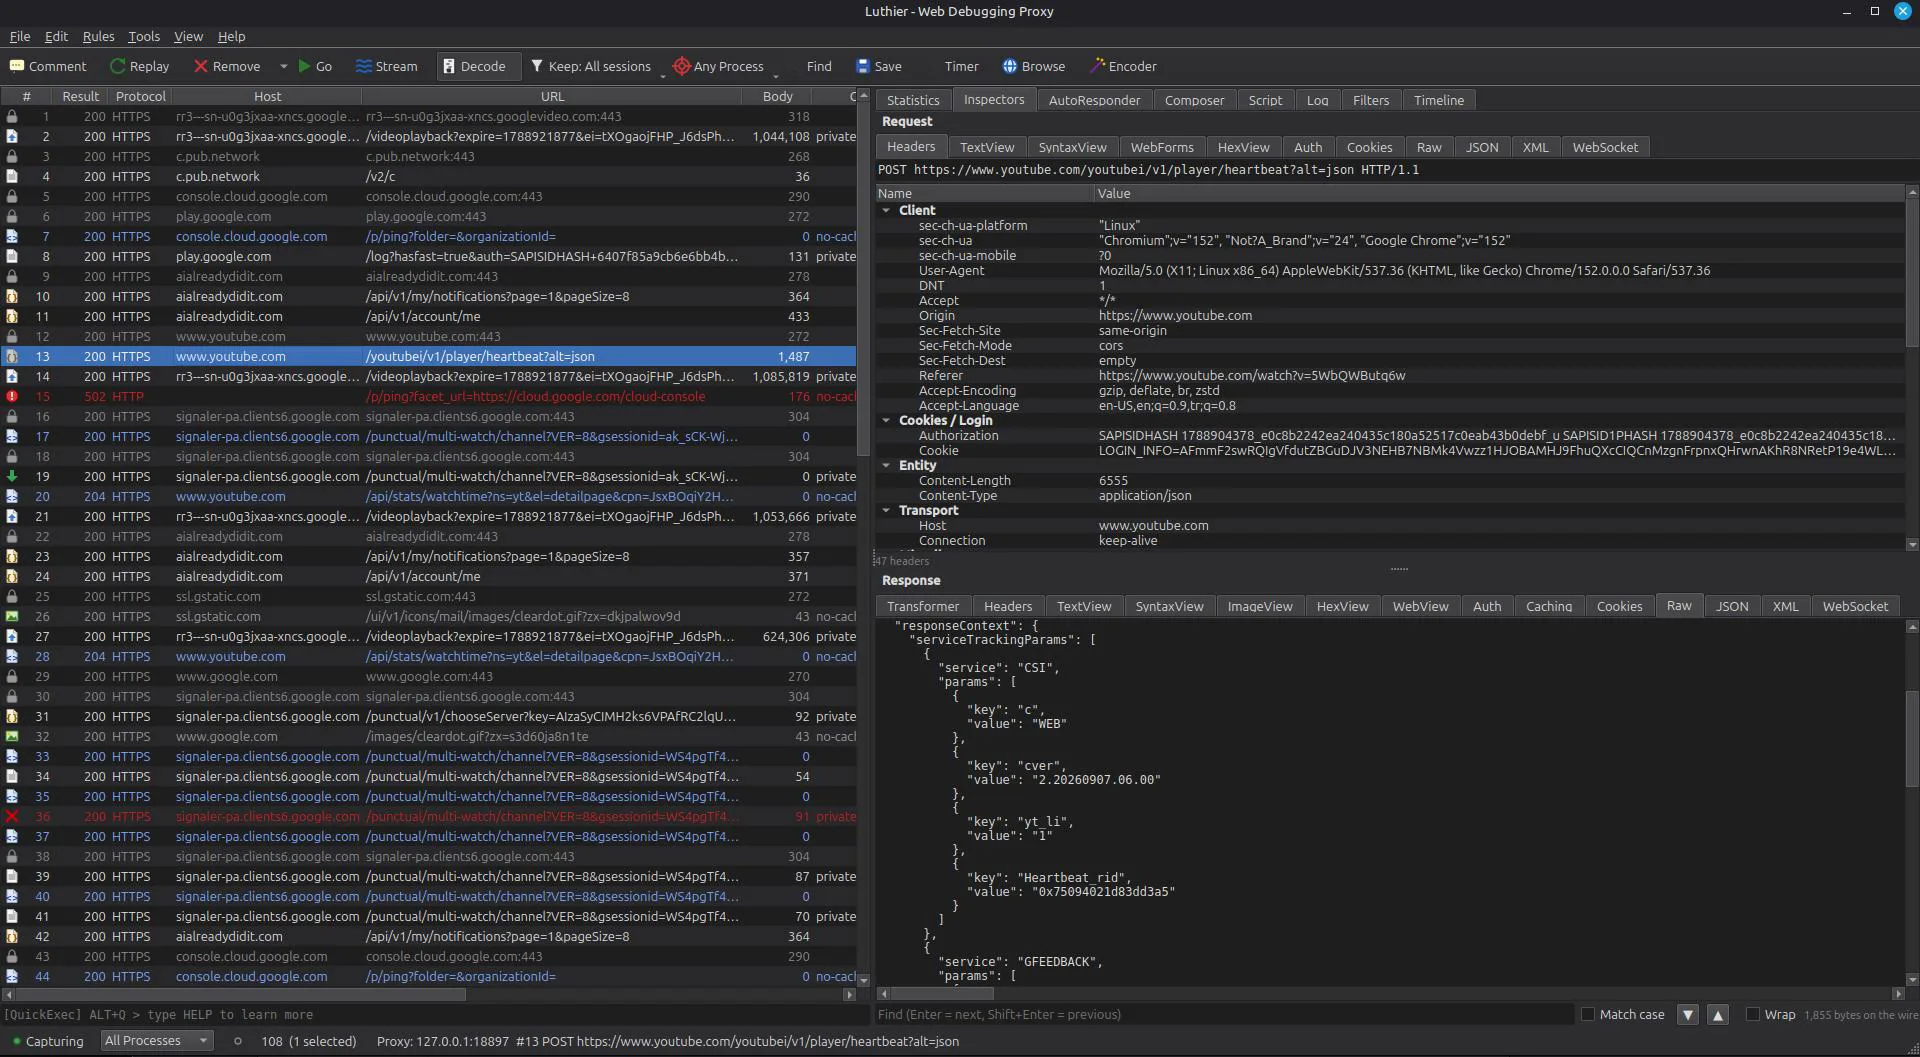Select the response ImageView tab
Viewport: 1920px width, 1057px height.
click(1260, 606)
